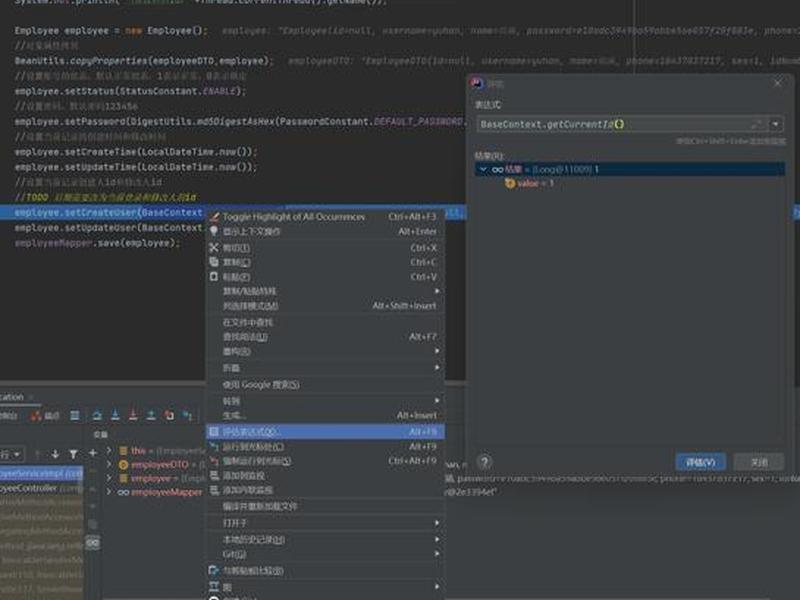800x600 pixels.
Task: Click the Run to Cursor toolbar icon
Action: coord(187,415)
